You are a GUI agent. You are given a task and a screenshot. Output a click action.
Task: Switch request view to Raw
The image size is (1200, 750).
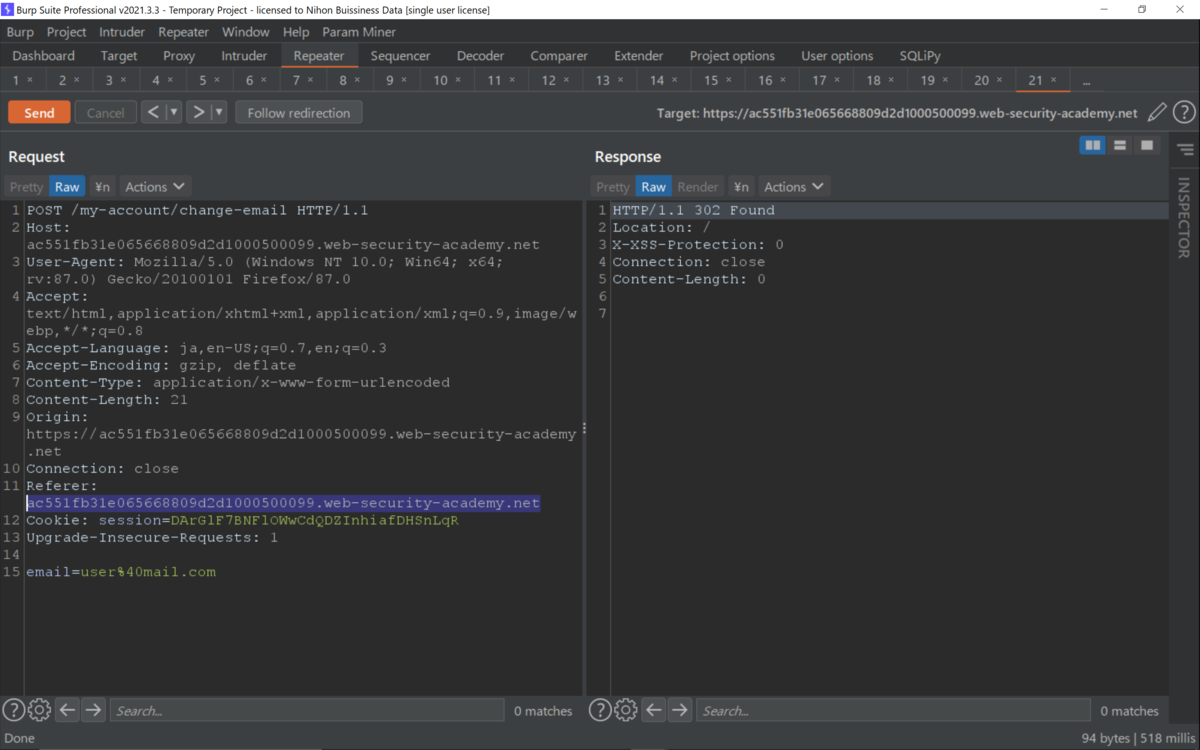pyautogui.click(x=67, y=187)
